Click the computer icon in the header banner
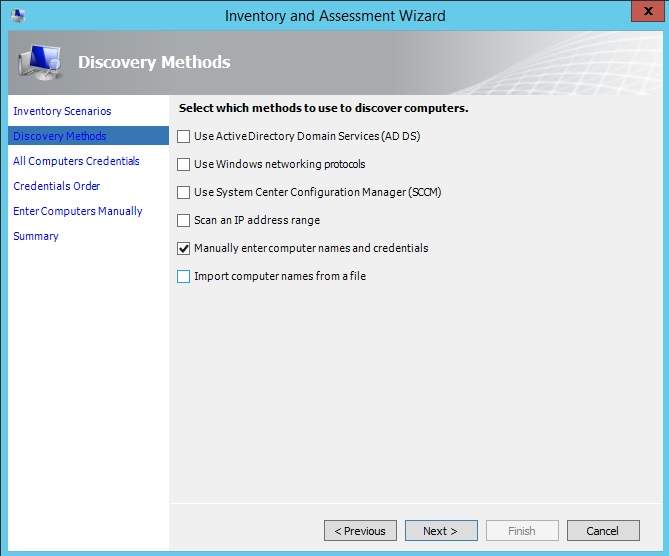Screen dimensions: 669x556 (40, 64)
